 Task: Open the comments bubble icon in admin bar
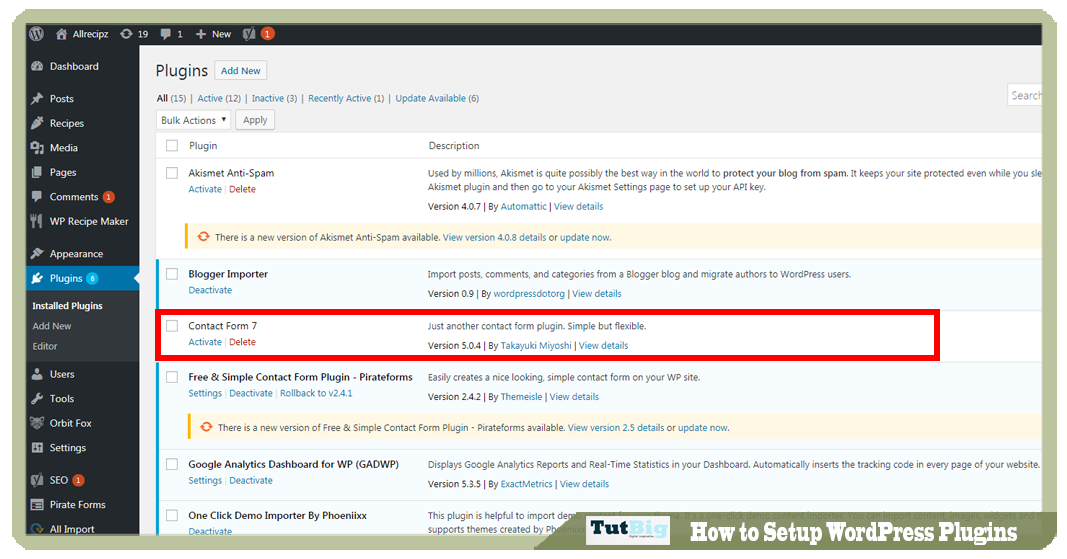(165, 34)
